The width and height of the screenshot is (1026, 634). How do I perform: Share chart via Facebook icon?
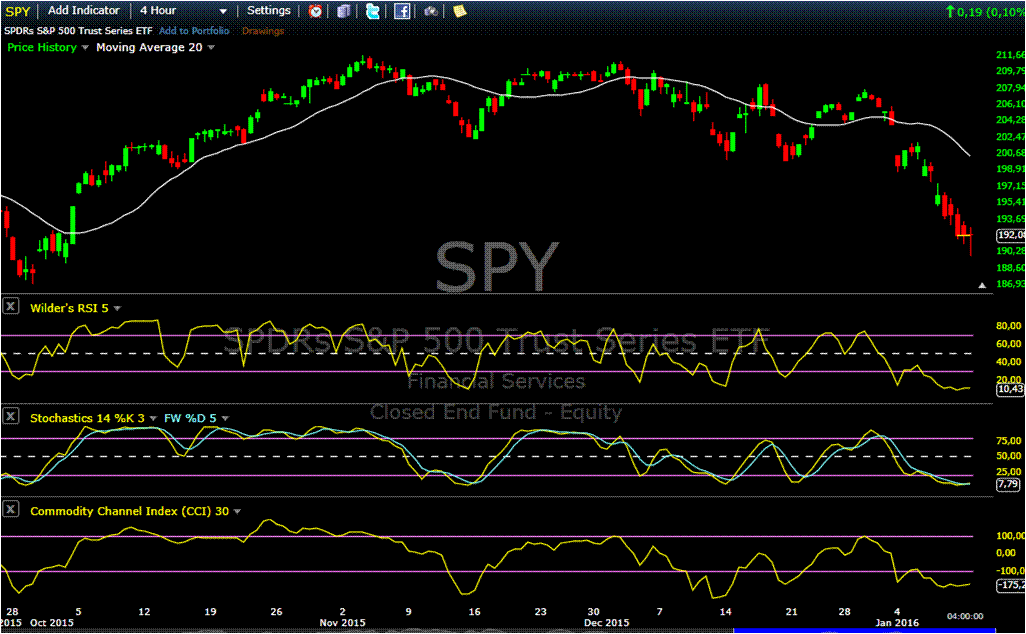point(402,10)
